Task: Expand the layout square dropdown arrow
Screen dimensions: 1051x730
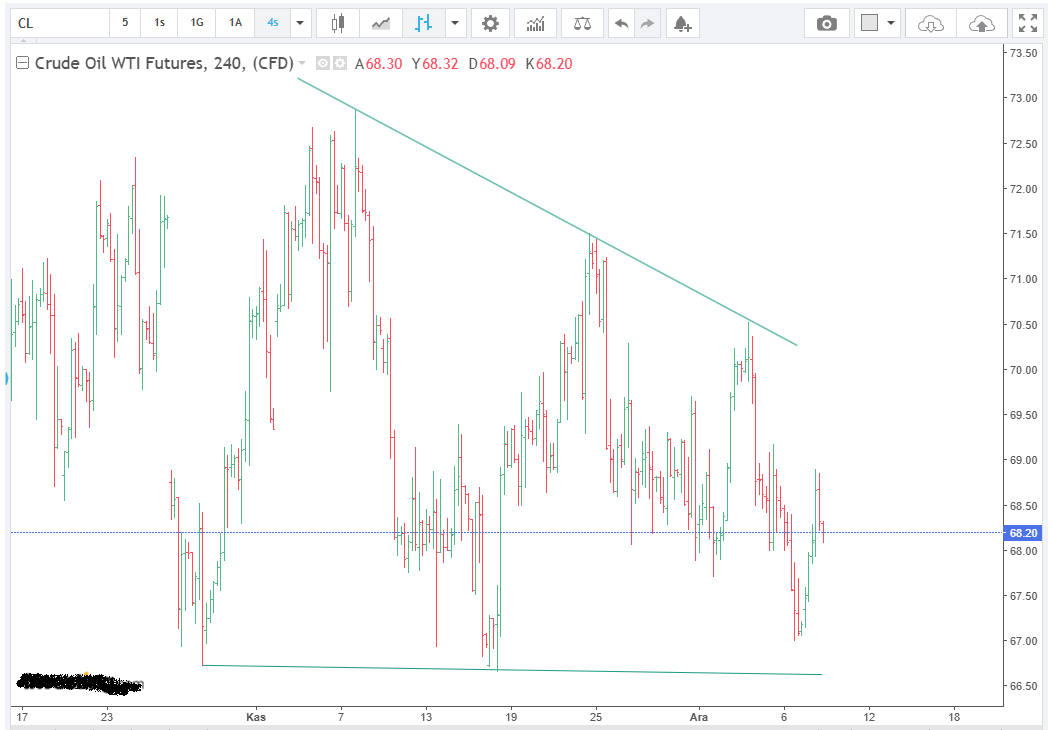Action: (x=890, y=22)
